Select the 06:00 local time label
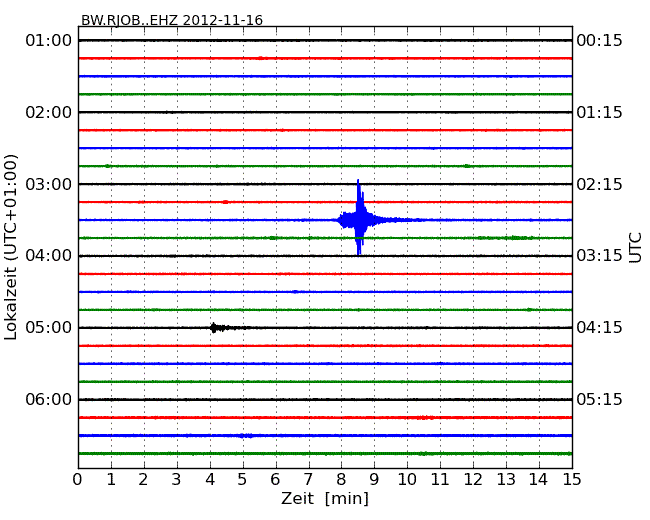 [49, 399]
